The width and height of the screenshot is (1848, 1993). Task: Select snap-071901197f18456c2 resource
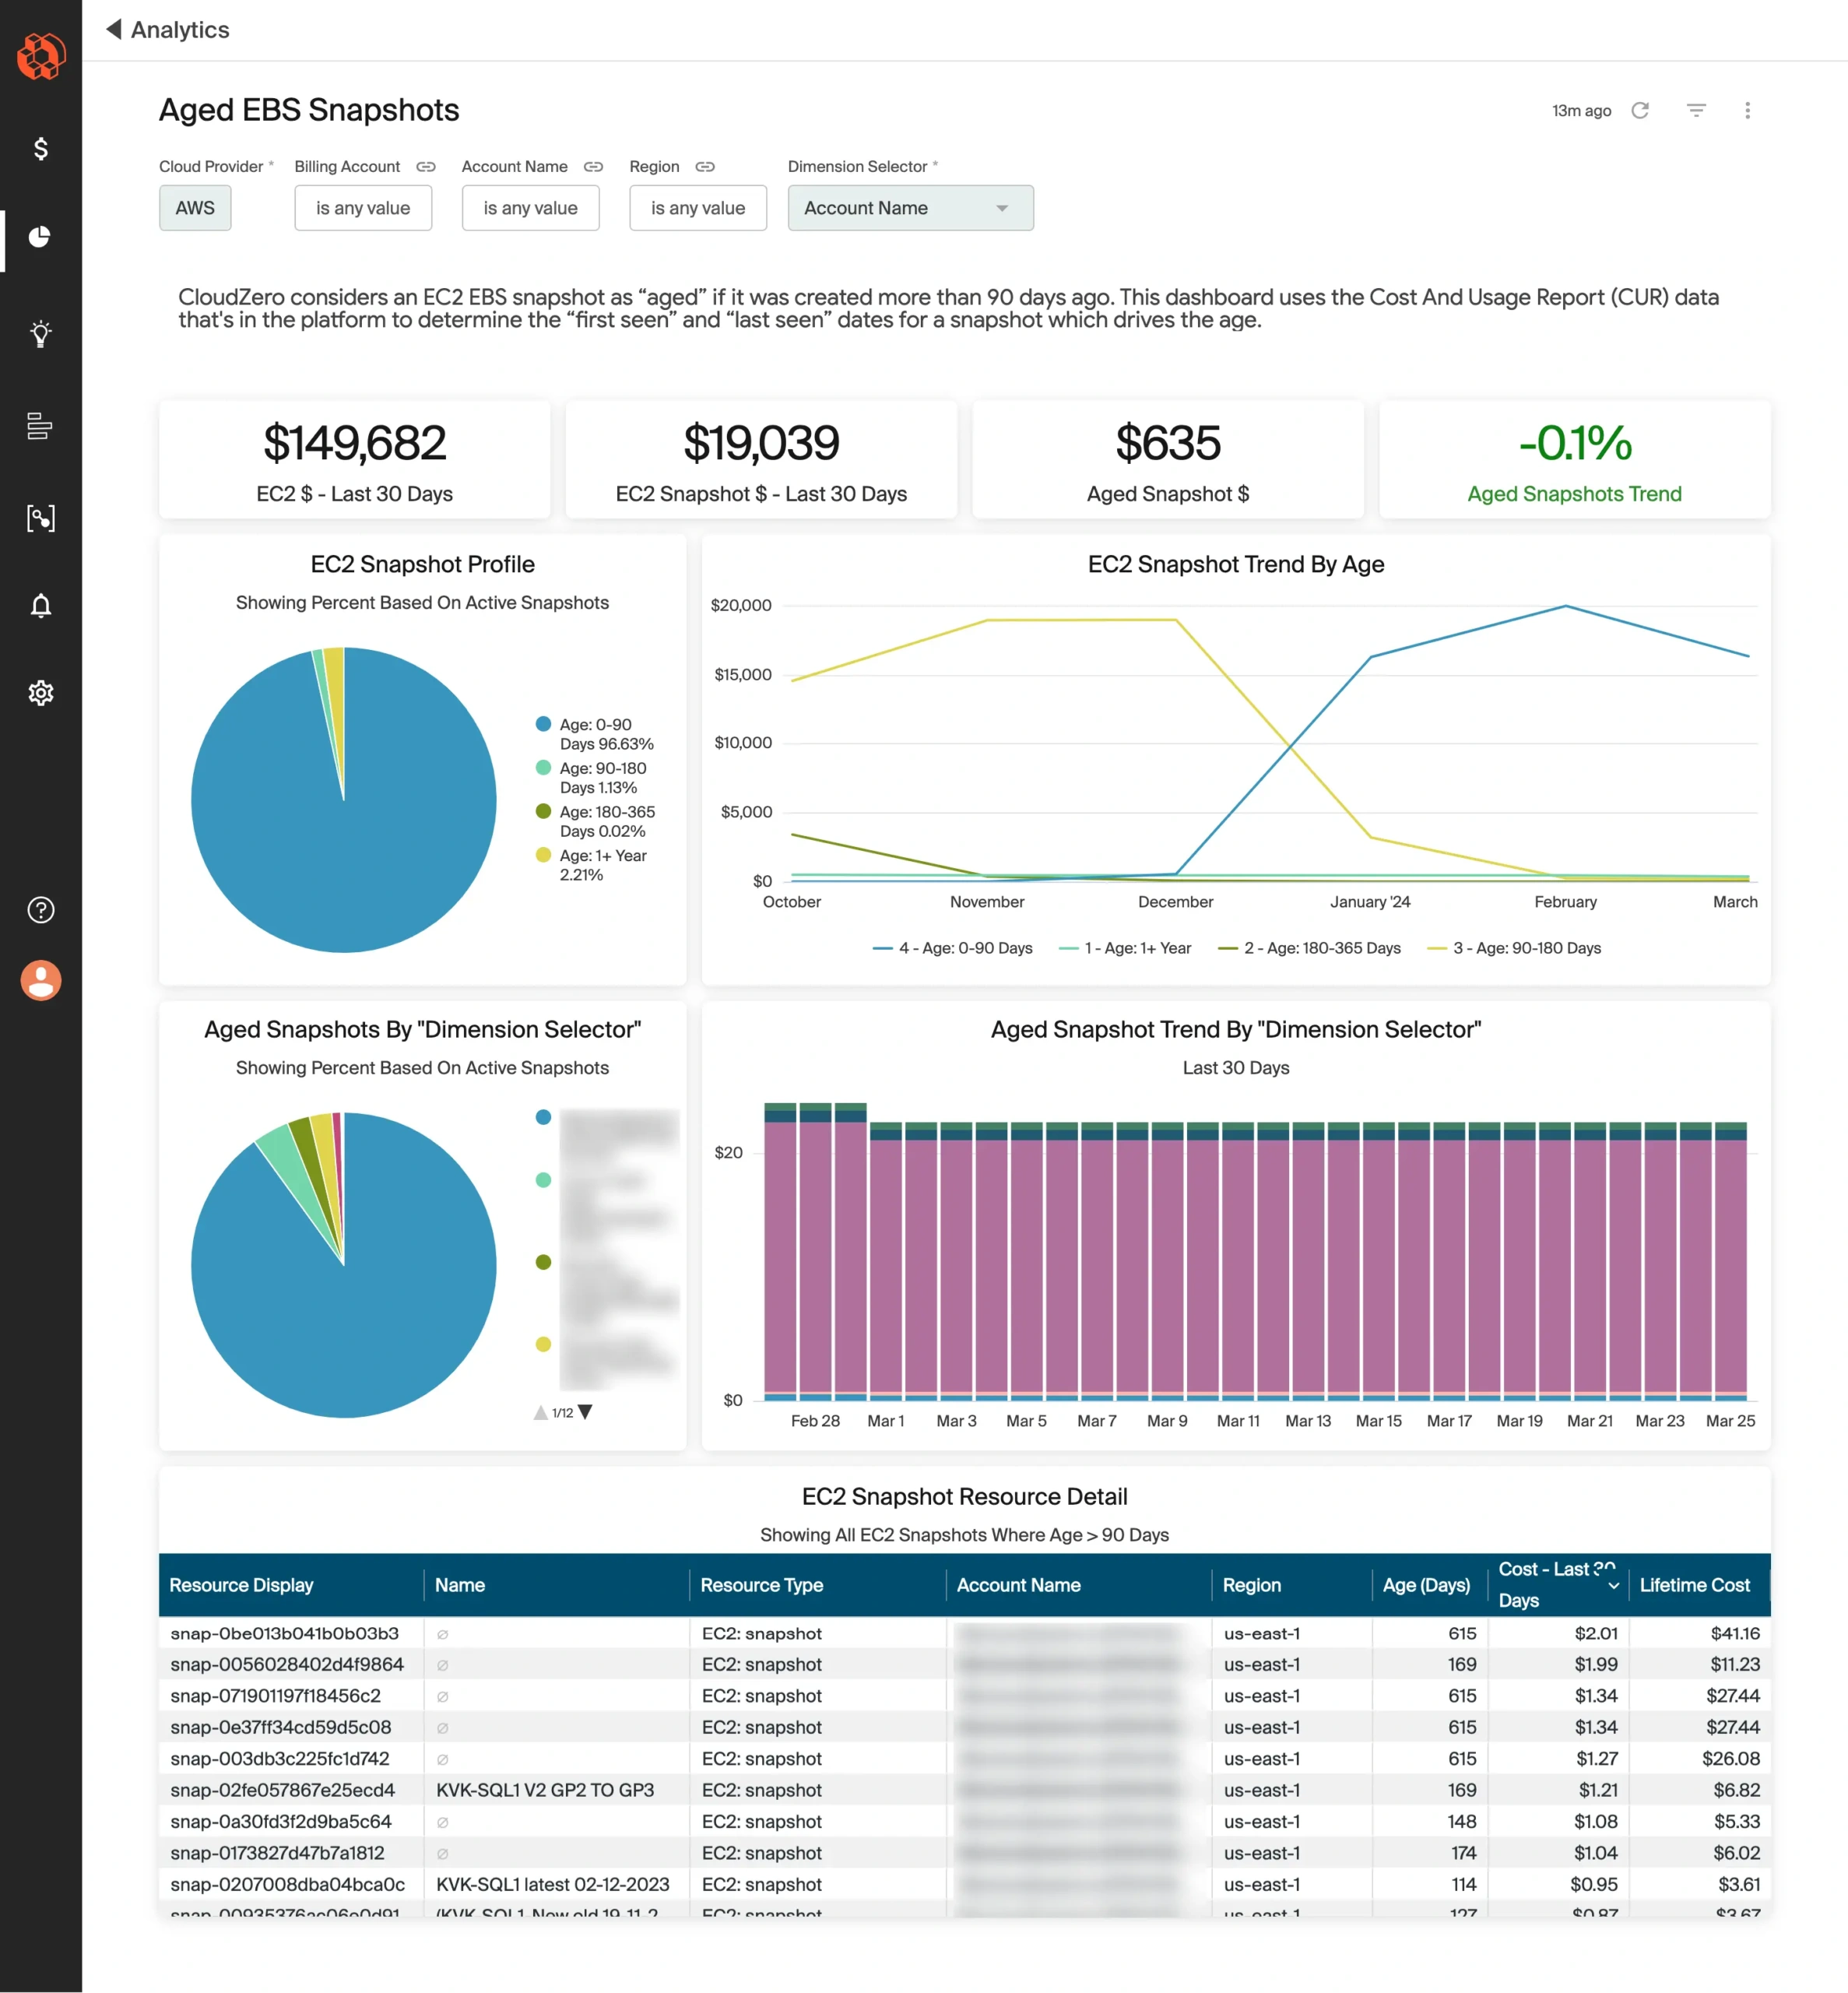[275, 1696]
